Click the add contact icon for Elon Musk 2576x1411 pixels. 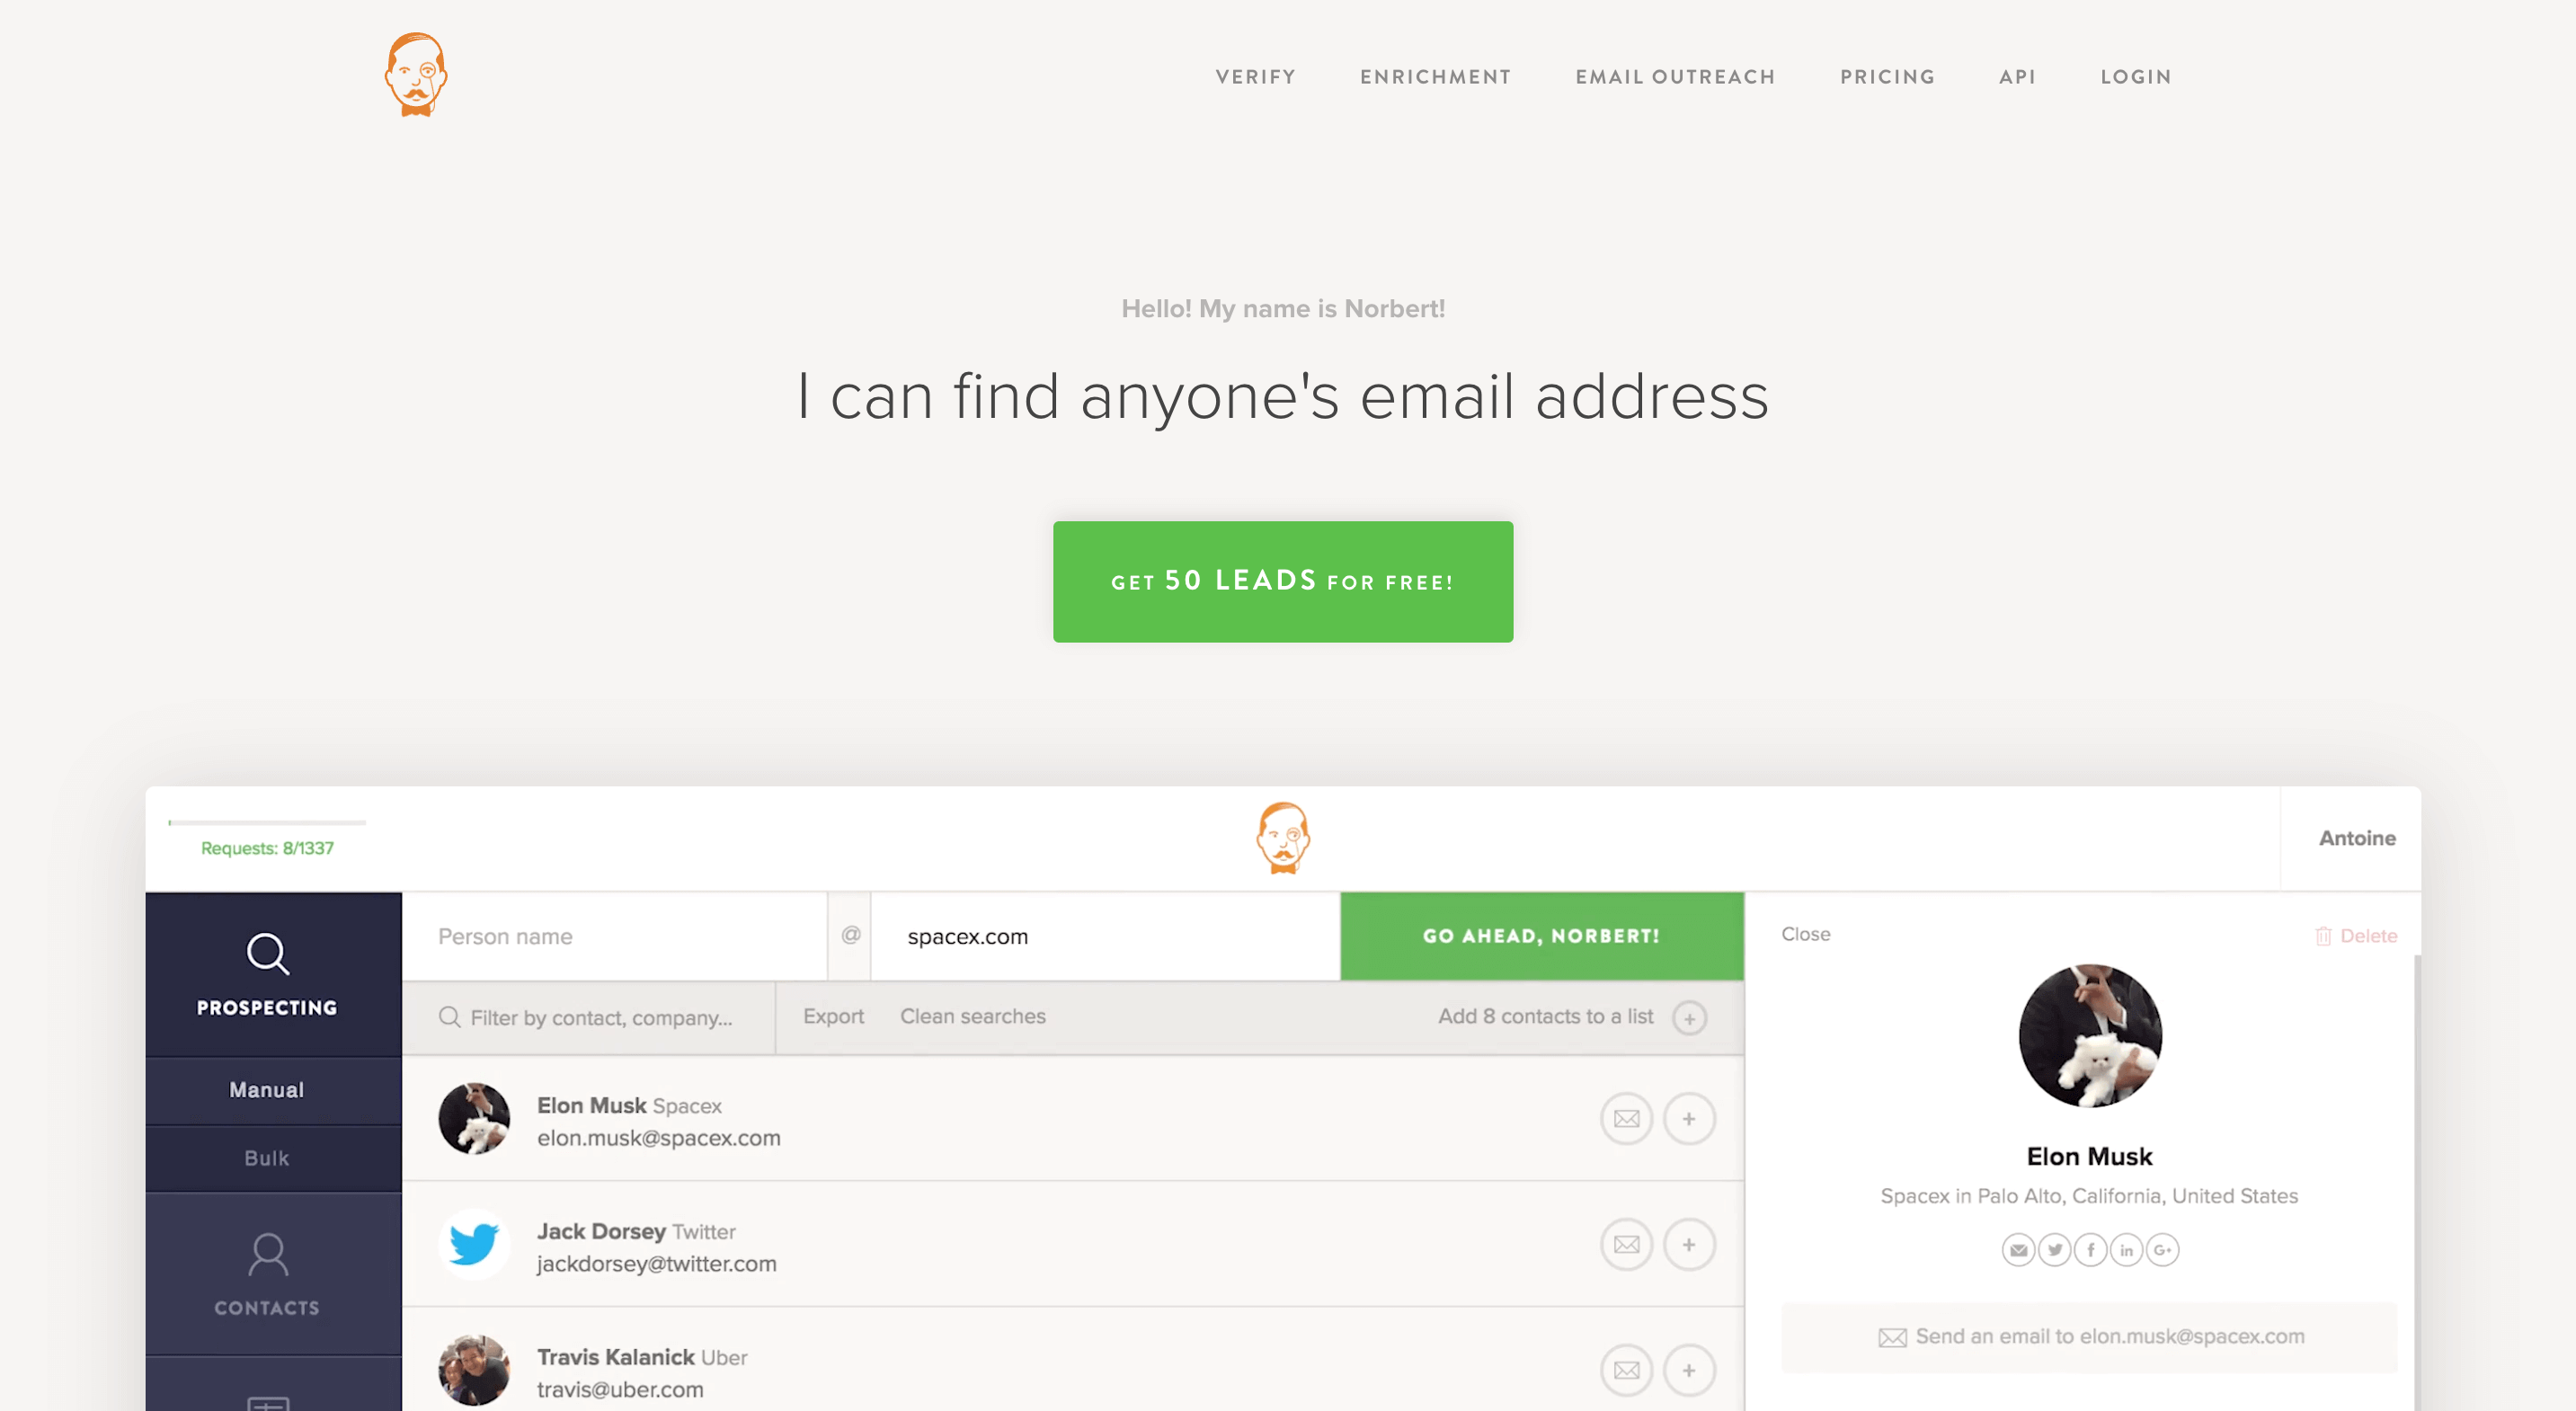tap(1687, 1119)
